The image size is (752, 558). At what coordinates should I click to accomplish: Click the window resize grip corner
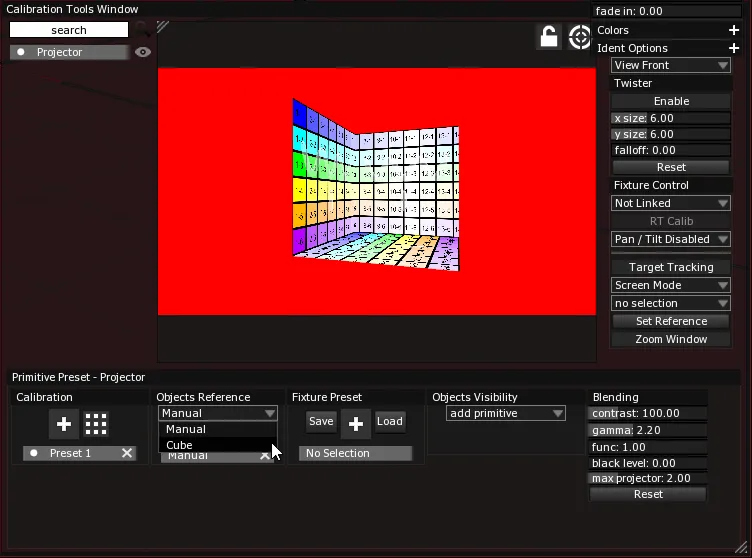click(x=741, y=547)
